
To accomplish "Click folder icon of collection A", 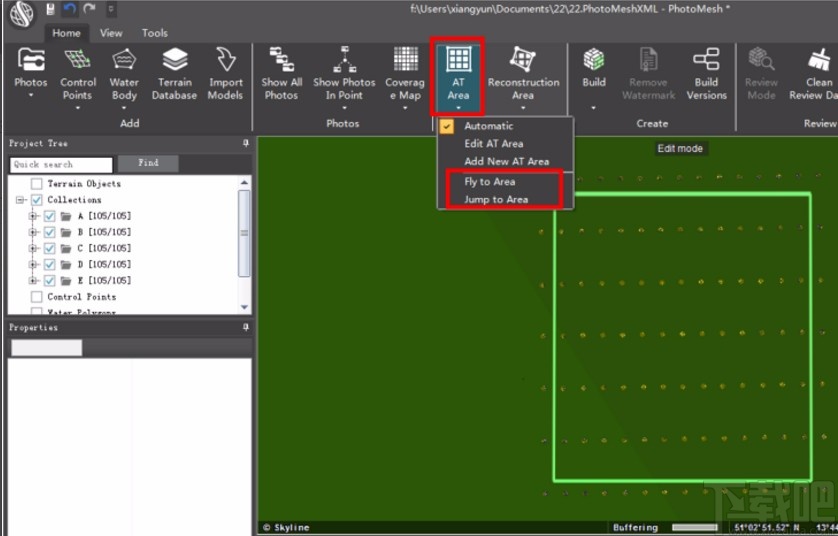I will 66,216.
